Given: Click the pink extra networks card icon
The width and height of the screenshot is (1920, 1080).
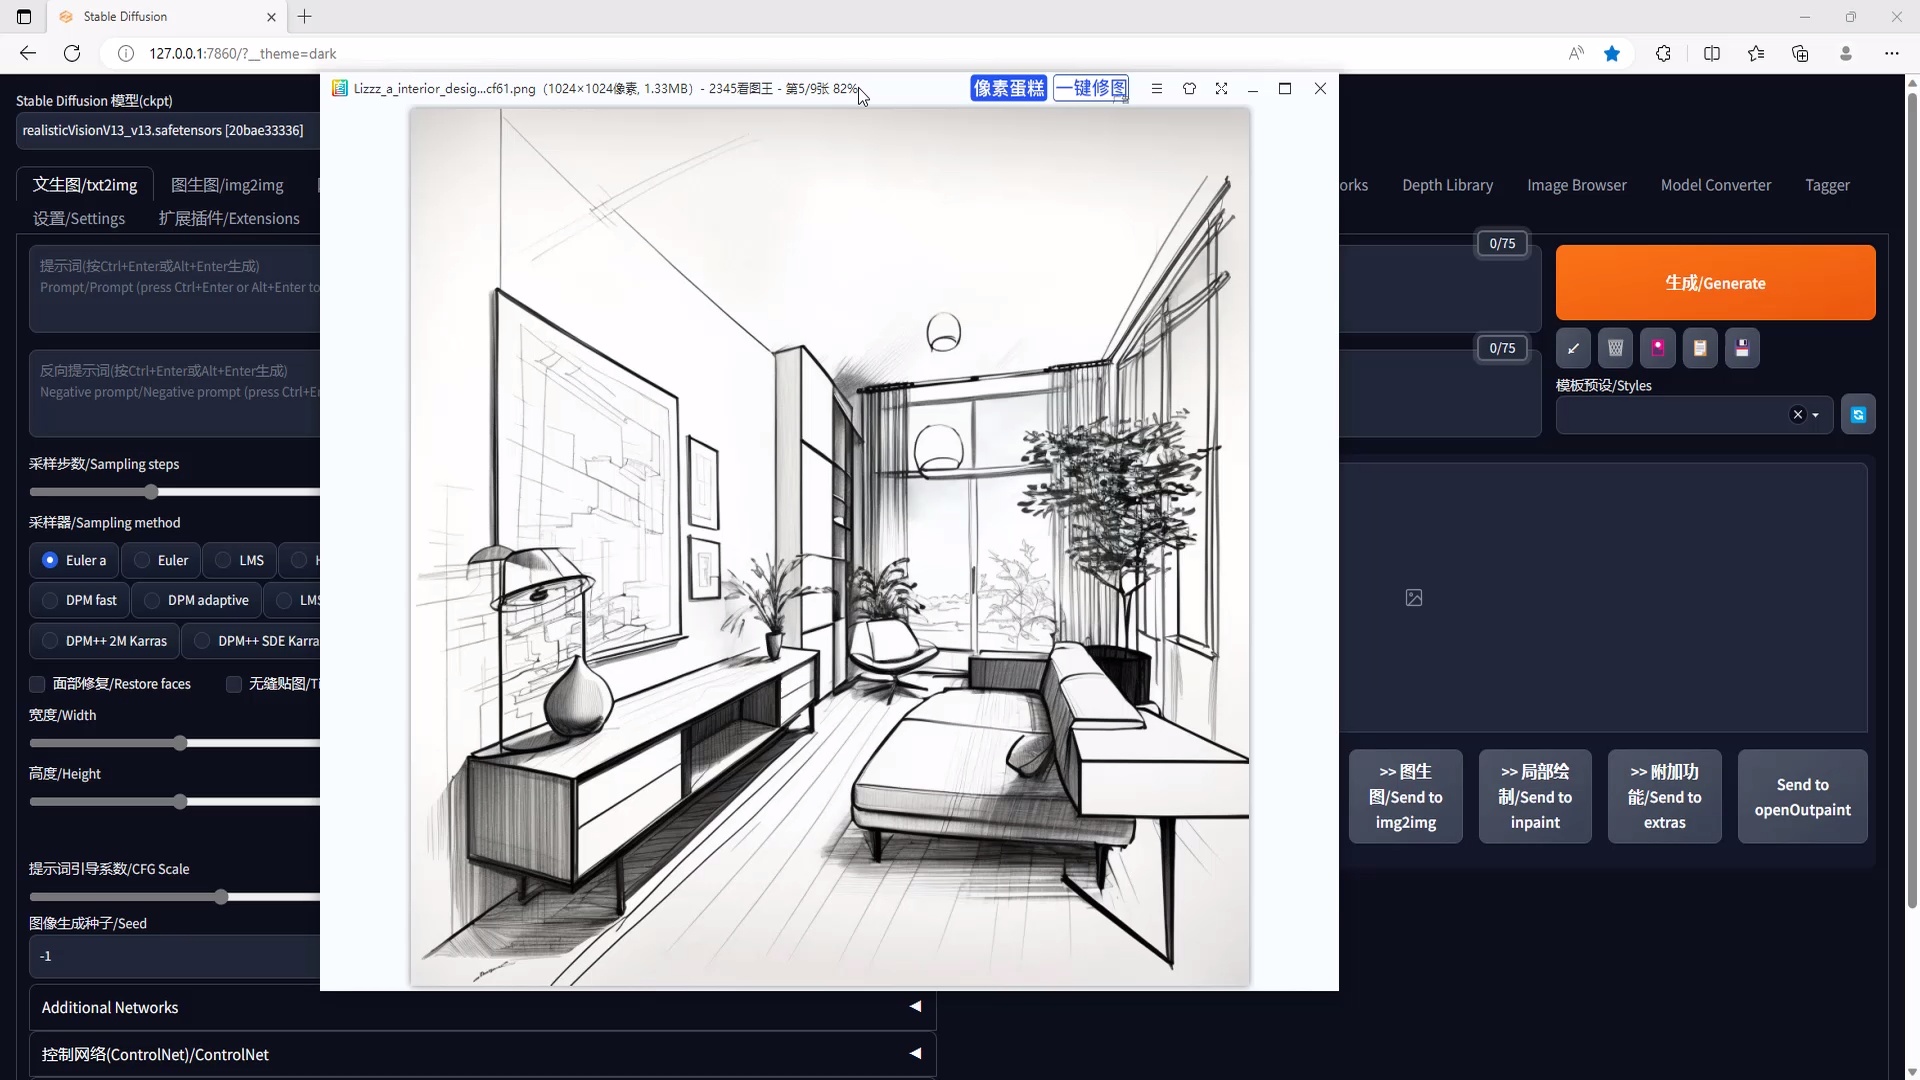Looking at the screenshot, I should (1657, 348).
